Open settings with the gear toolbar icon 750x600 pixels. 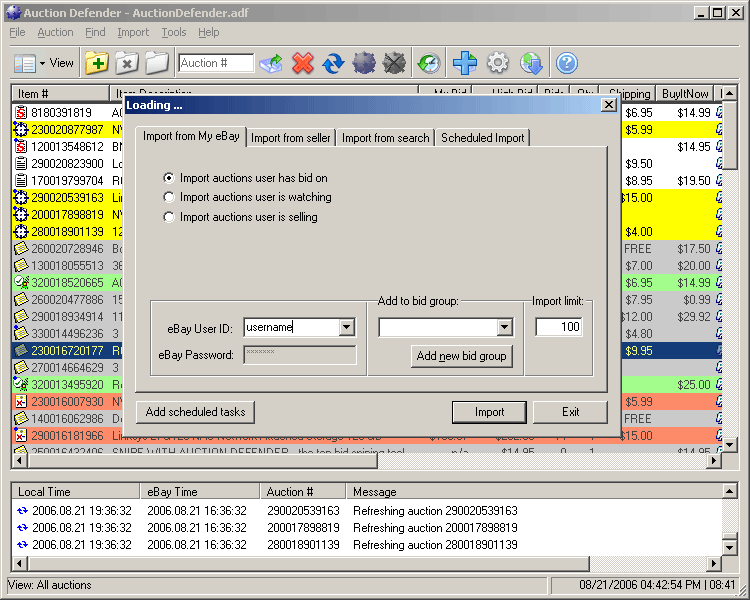[498, 63]
